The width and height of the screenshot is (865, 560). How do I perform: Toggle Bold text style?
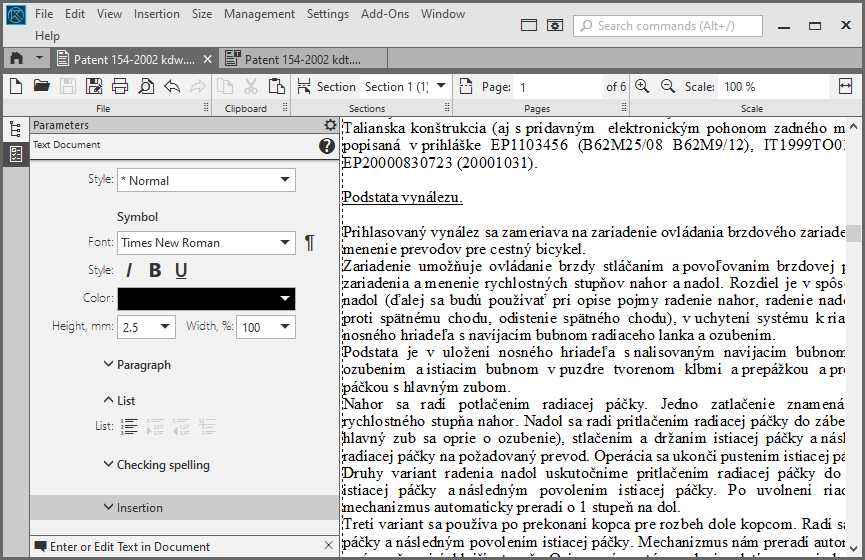click(155, 270)
